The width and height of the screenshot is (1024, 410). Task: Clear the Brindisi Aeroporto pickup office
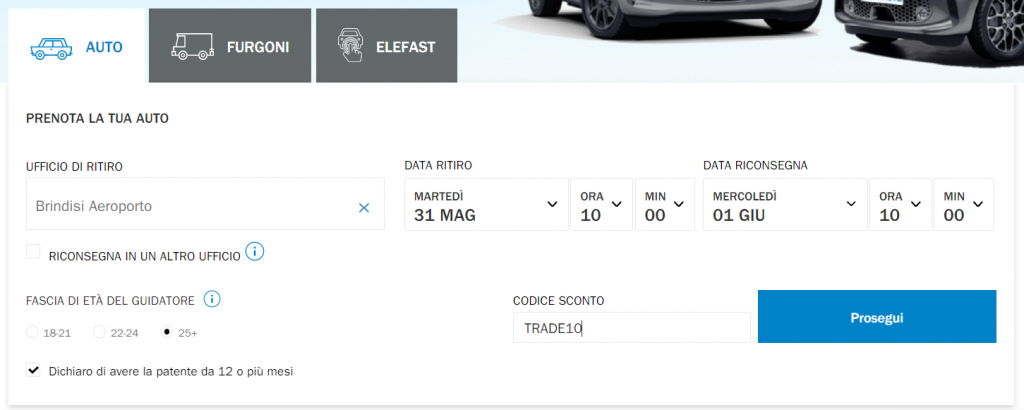click(x=364, y=207)
